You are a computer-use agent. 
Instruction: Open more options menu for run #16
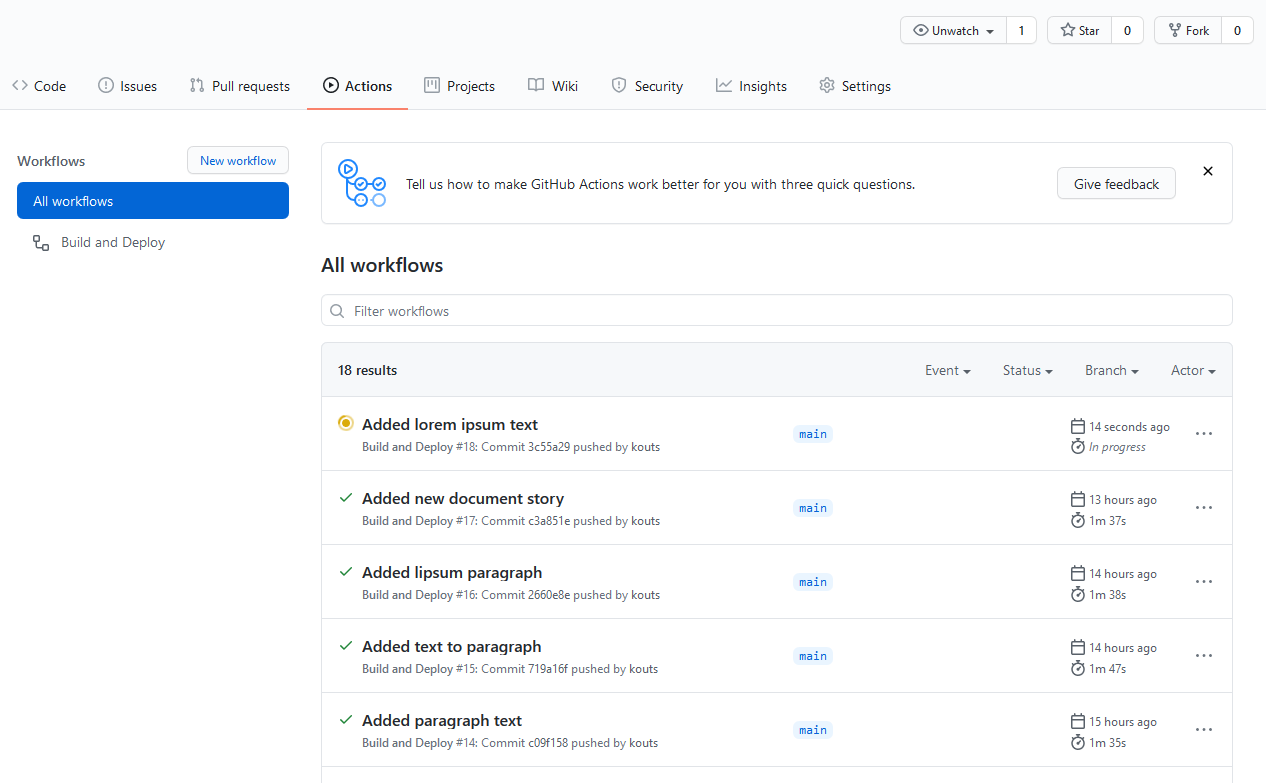pos(1204,582)
